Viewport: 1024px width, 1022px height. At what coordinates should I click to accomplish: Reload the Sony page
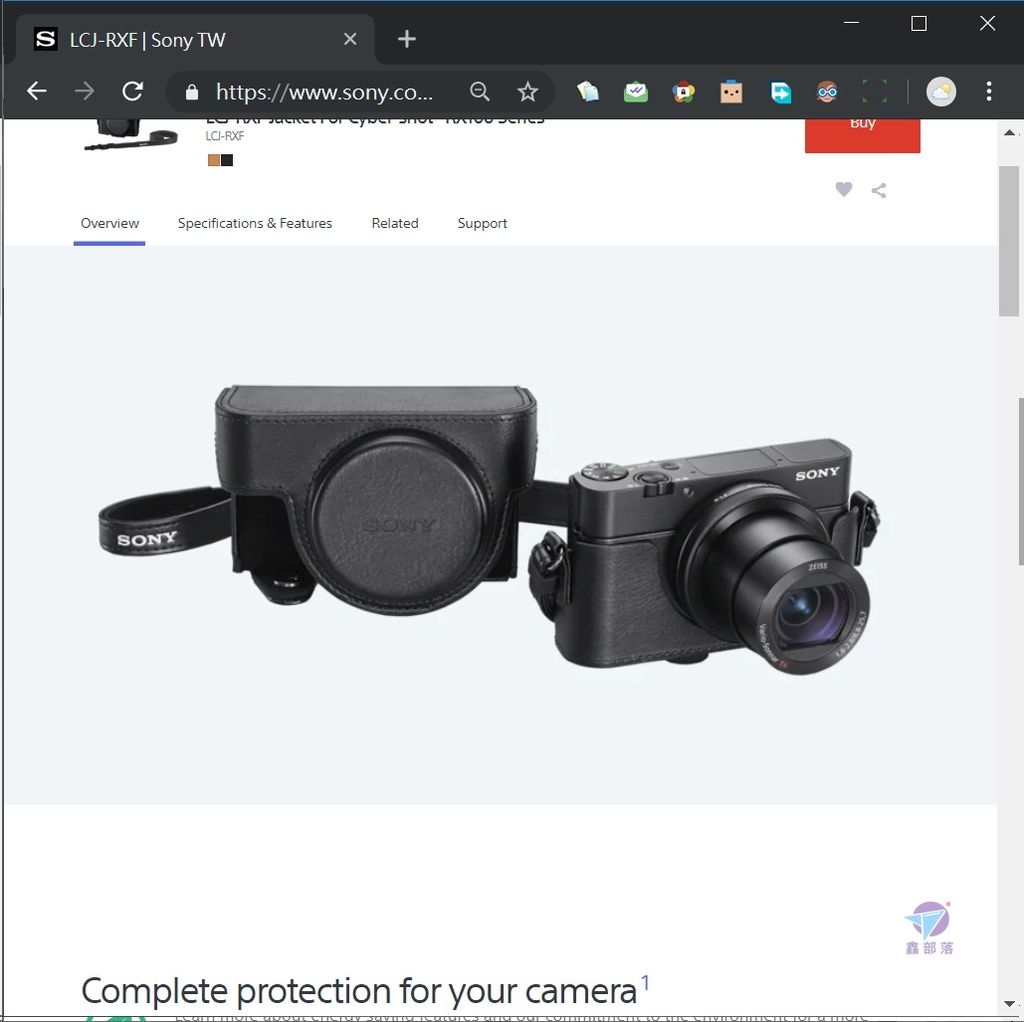(133, 91)
